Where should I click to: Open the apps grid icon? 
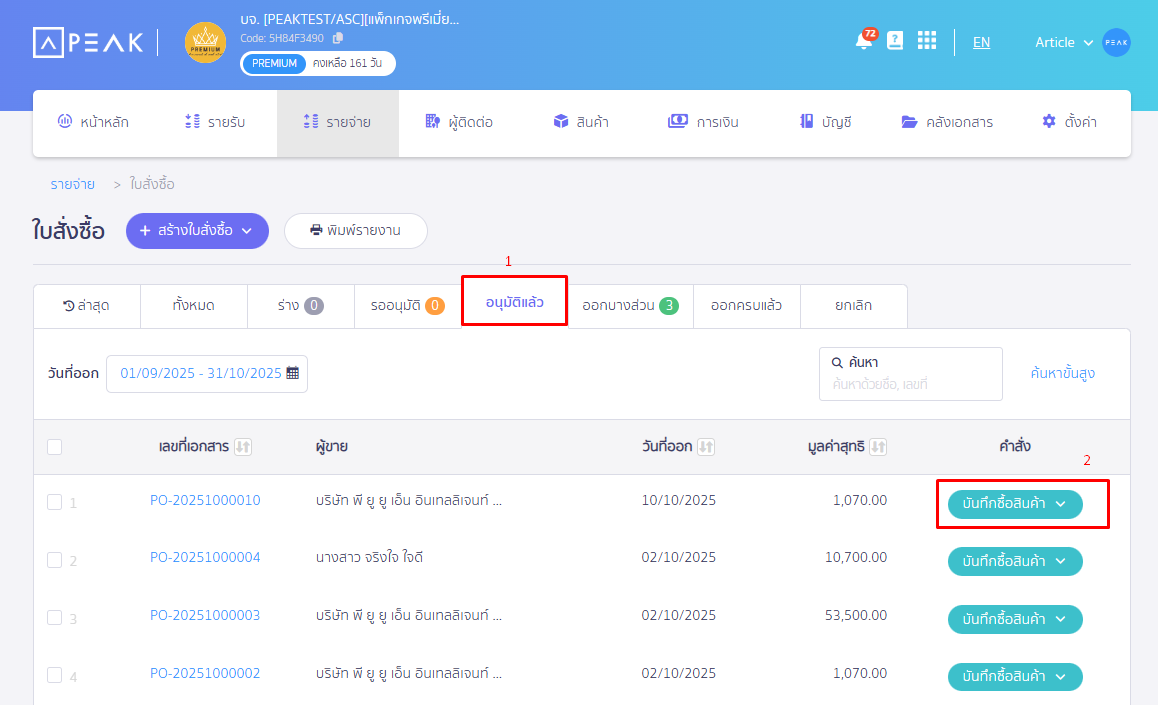(x=927, y=41)
